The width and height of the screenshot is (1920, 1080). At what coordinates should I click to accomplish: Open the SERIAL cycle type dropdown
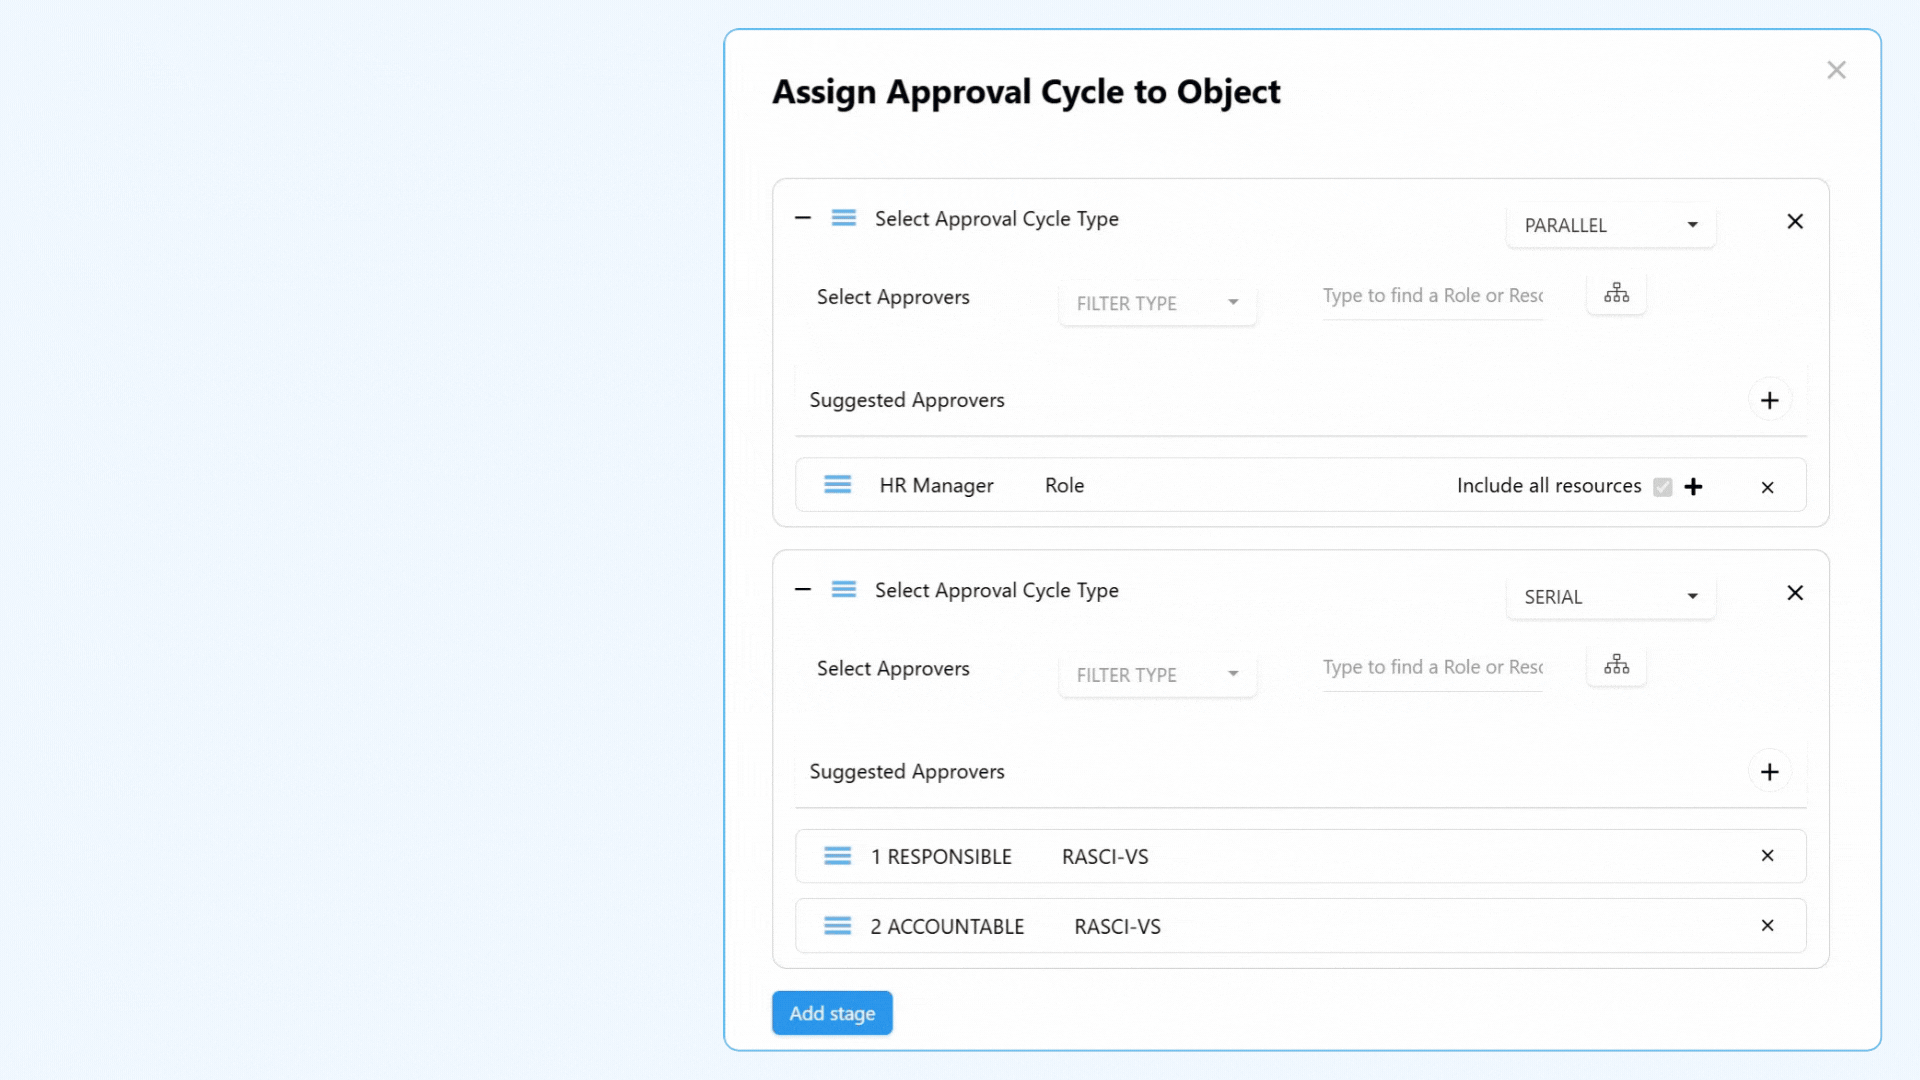pyautogui.click(x=1610, y=597)
